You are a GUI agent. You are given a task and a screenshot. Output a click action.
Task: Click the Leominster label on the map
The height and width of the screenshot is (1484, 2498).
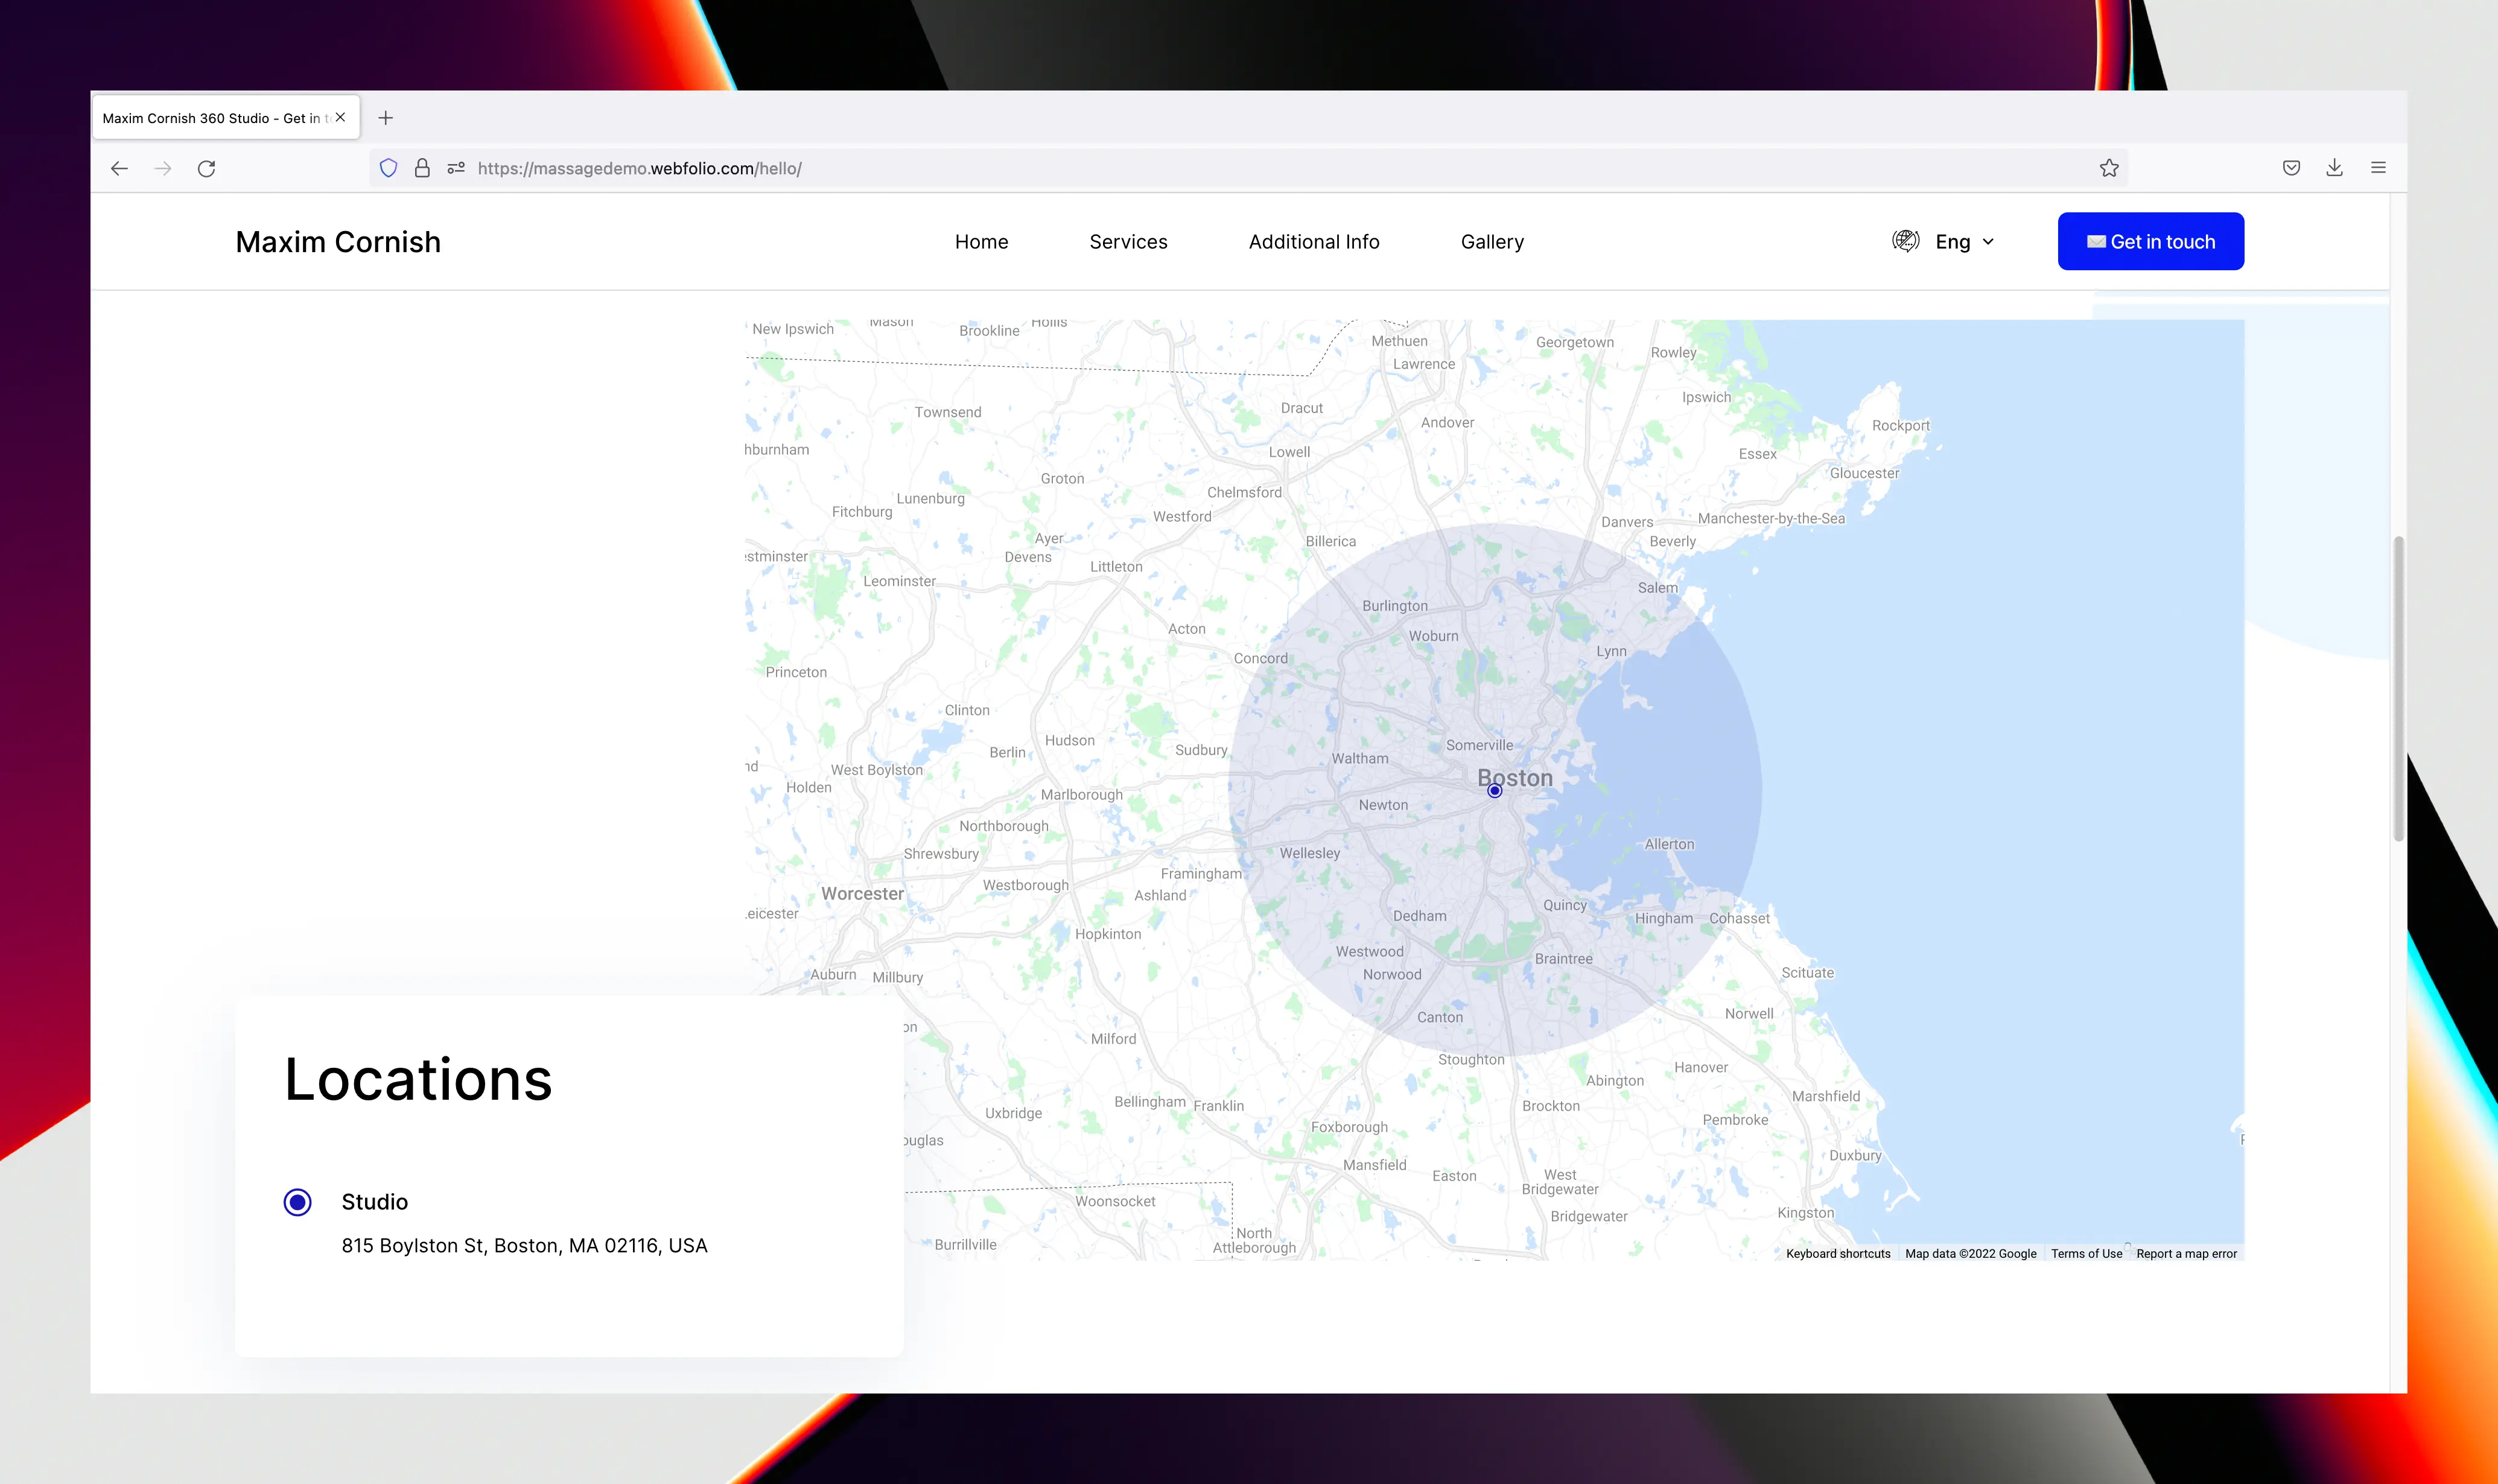899,581
